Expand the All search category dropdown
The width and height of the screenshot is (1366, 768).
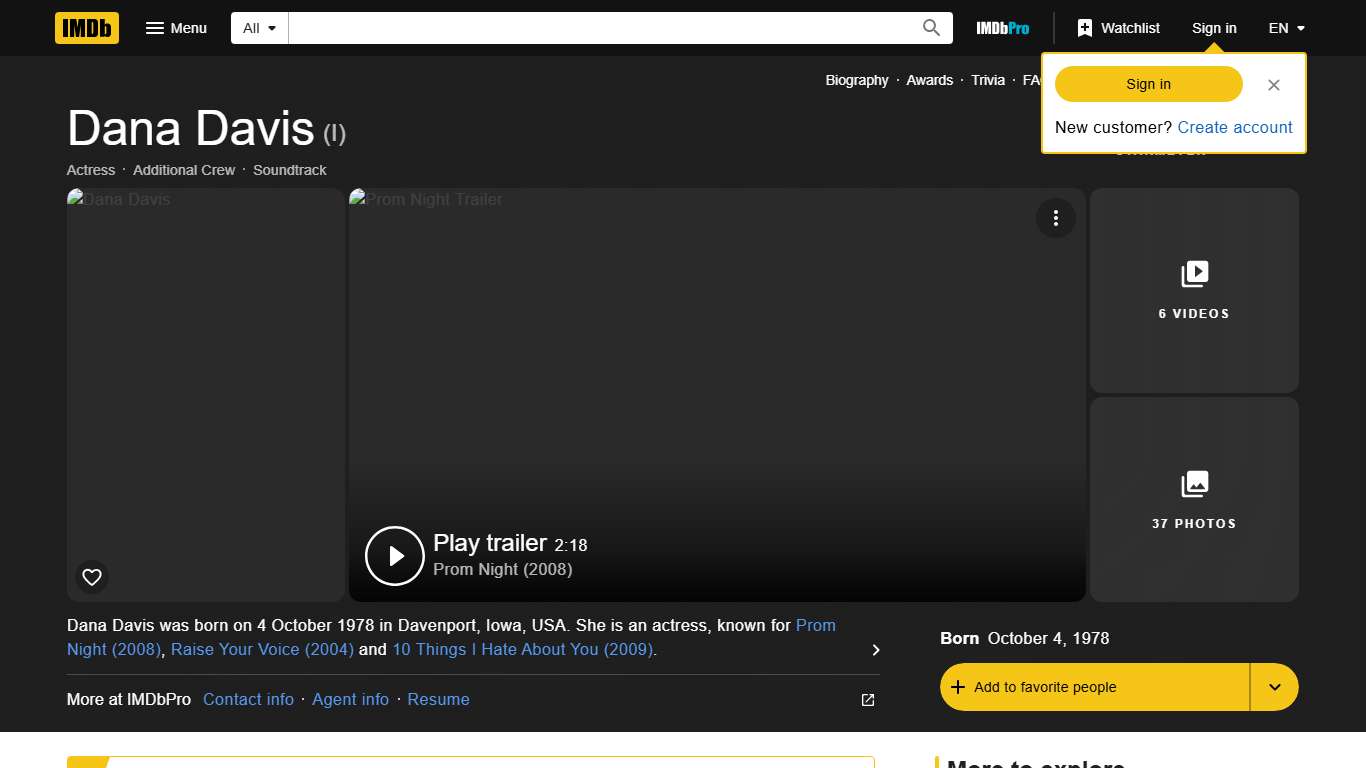tap(260, 28)
